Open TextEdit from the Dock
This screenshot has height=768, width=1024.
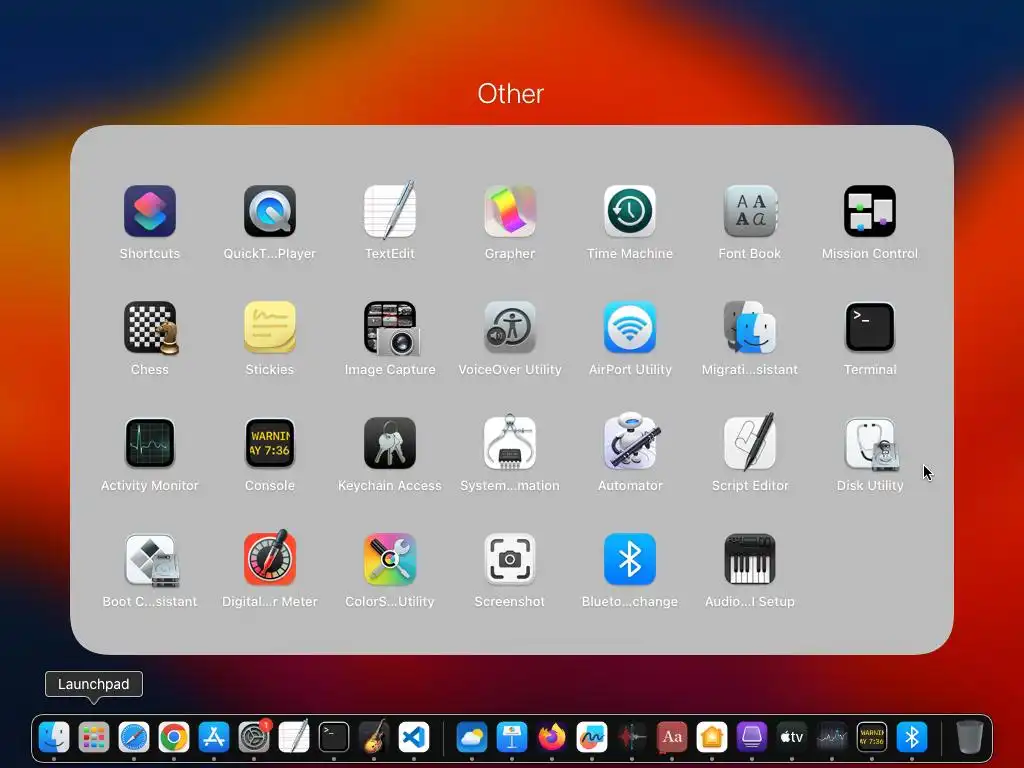tap(294, 738)
